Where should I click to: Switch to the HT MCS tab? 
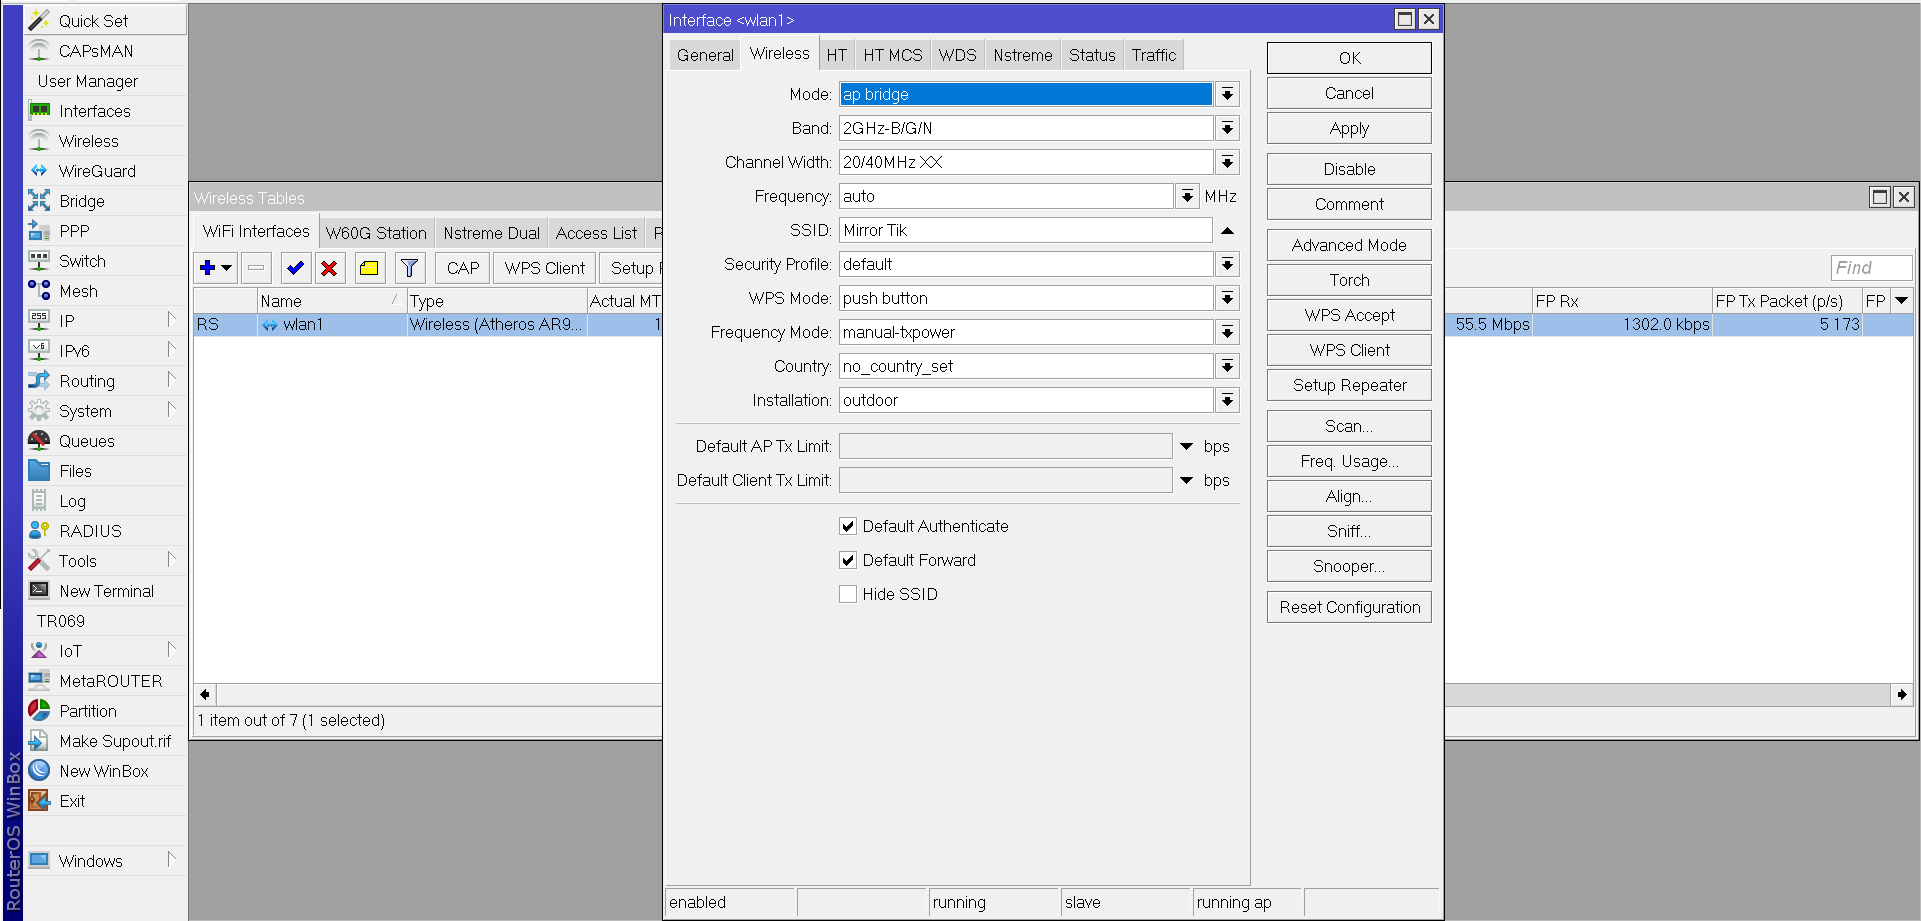click(892, 55)
